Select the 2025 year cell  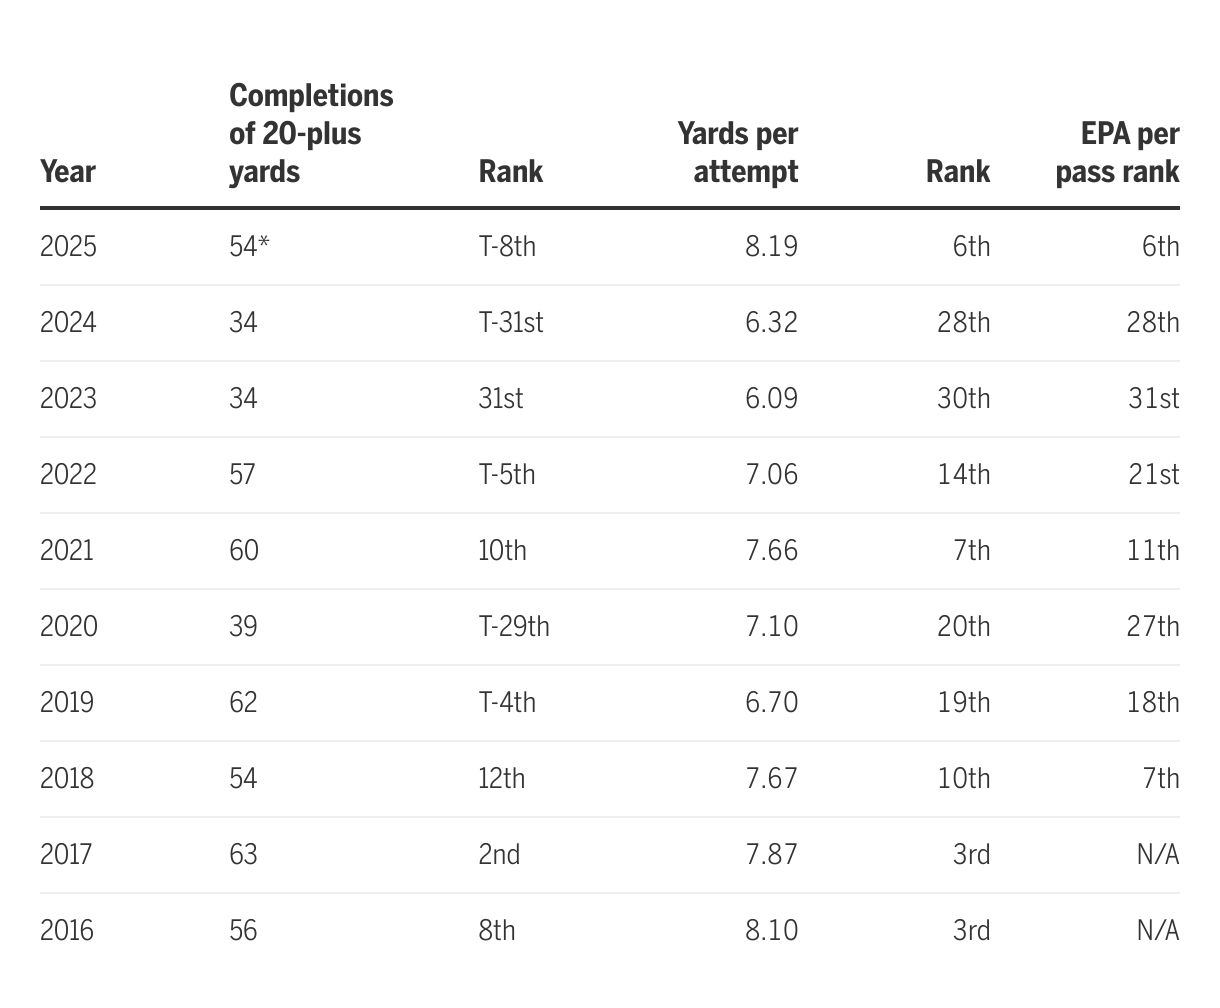pos(69,246)
